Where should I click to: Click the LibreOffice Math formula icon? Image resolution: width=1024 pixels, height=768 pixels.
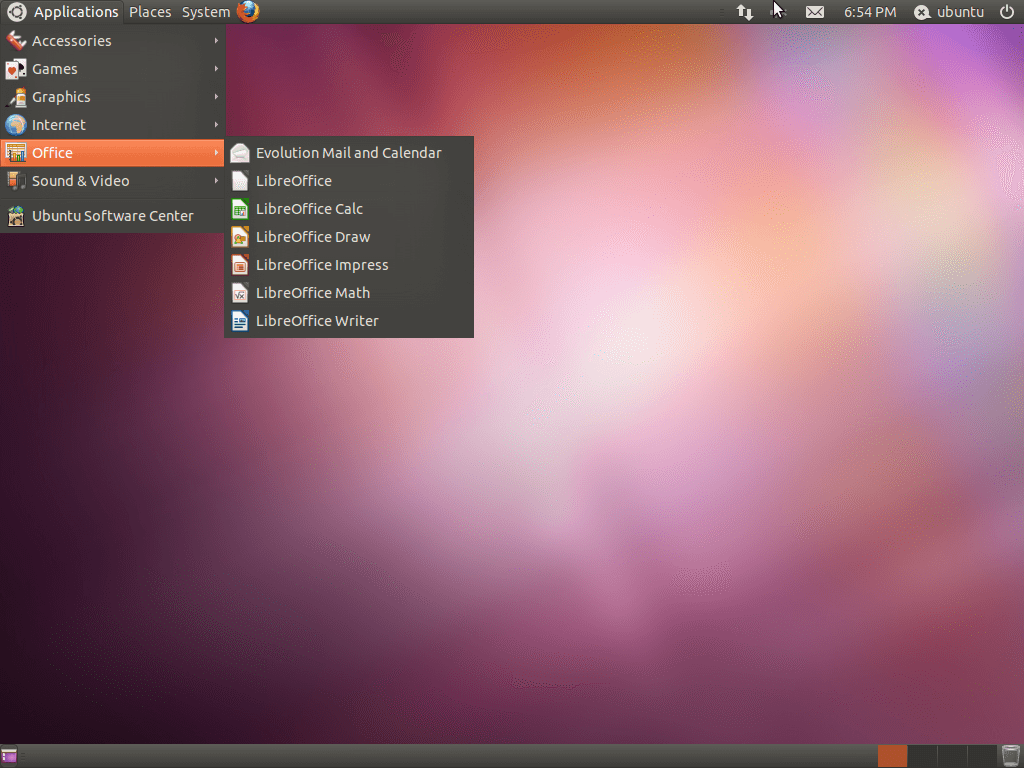240,293
